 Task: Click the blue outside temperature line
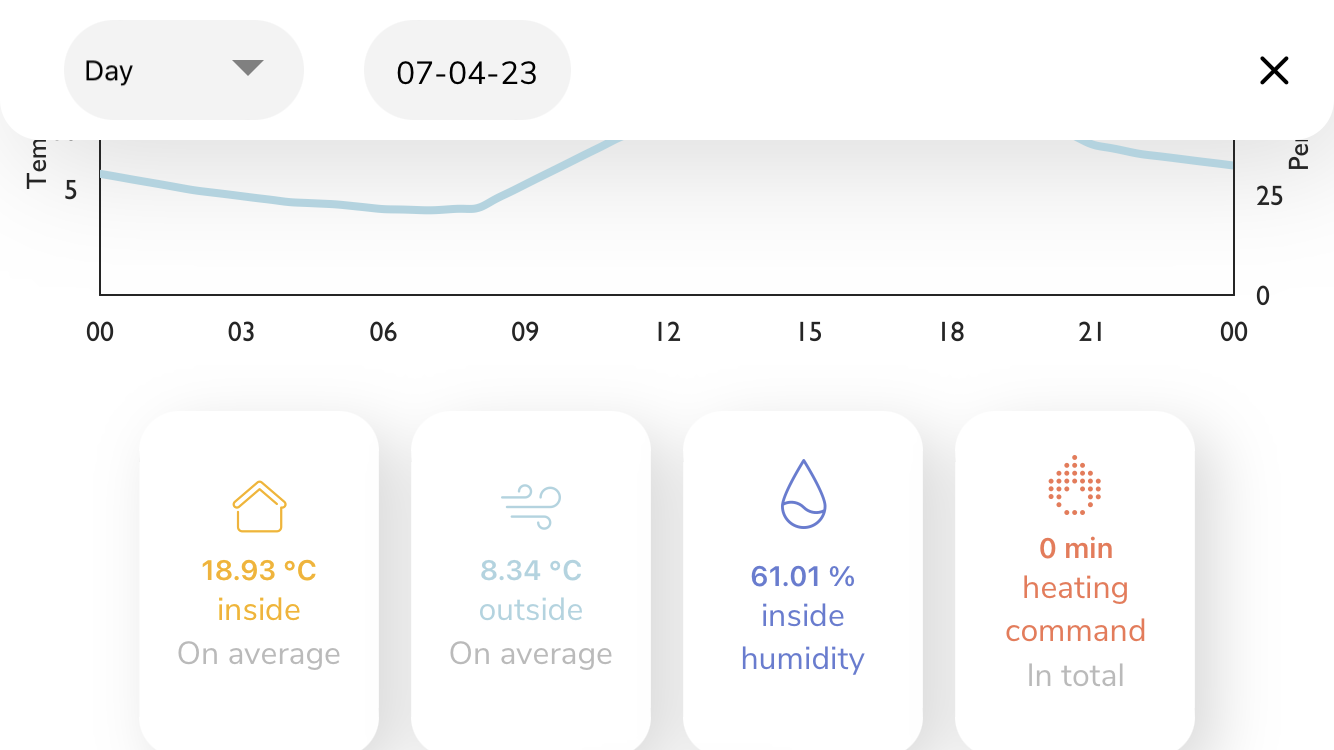click(300, 202)
